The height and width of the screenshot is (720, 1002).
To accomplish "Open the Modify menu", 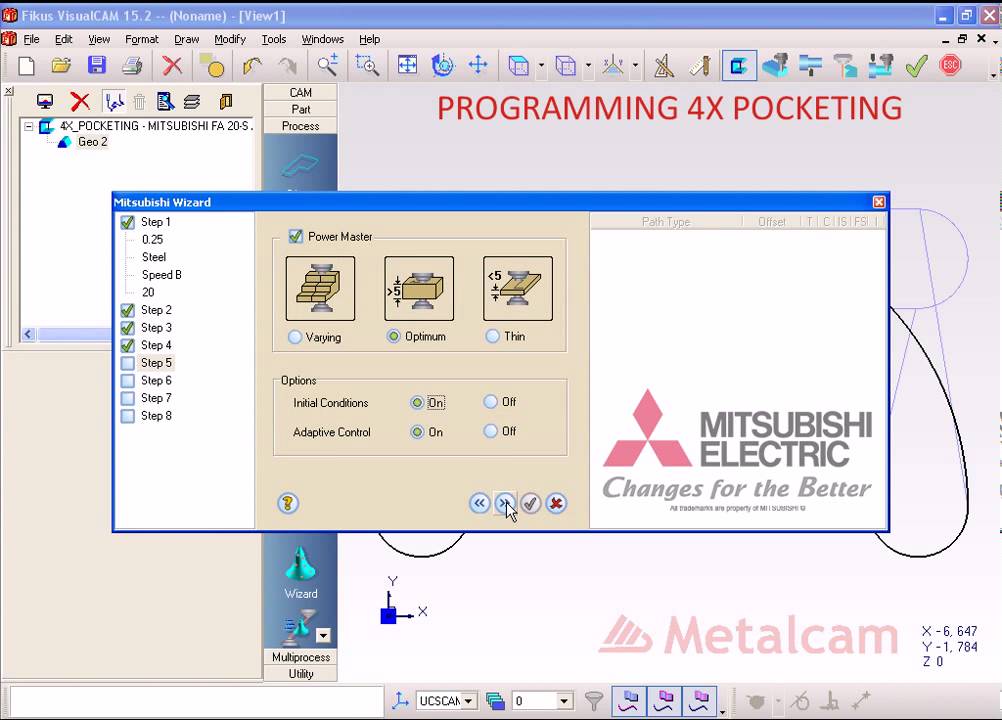I will click(230, 39).
